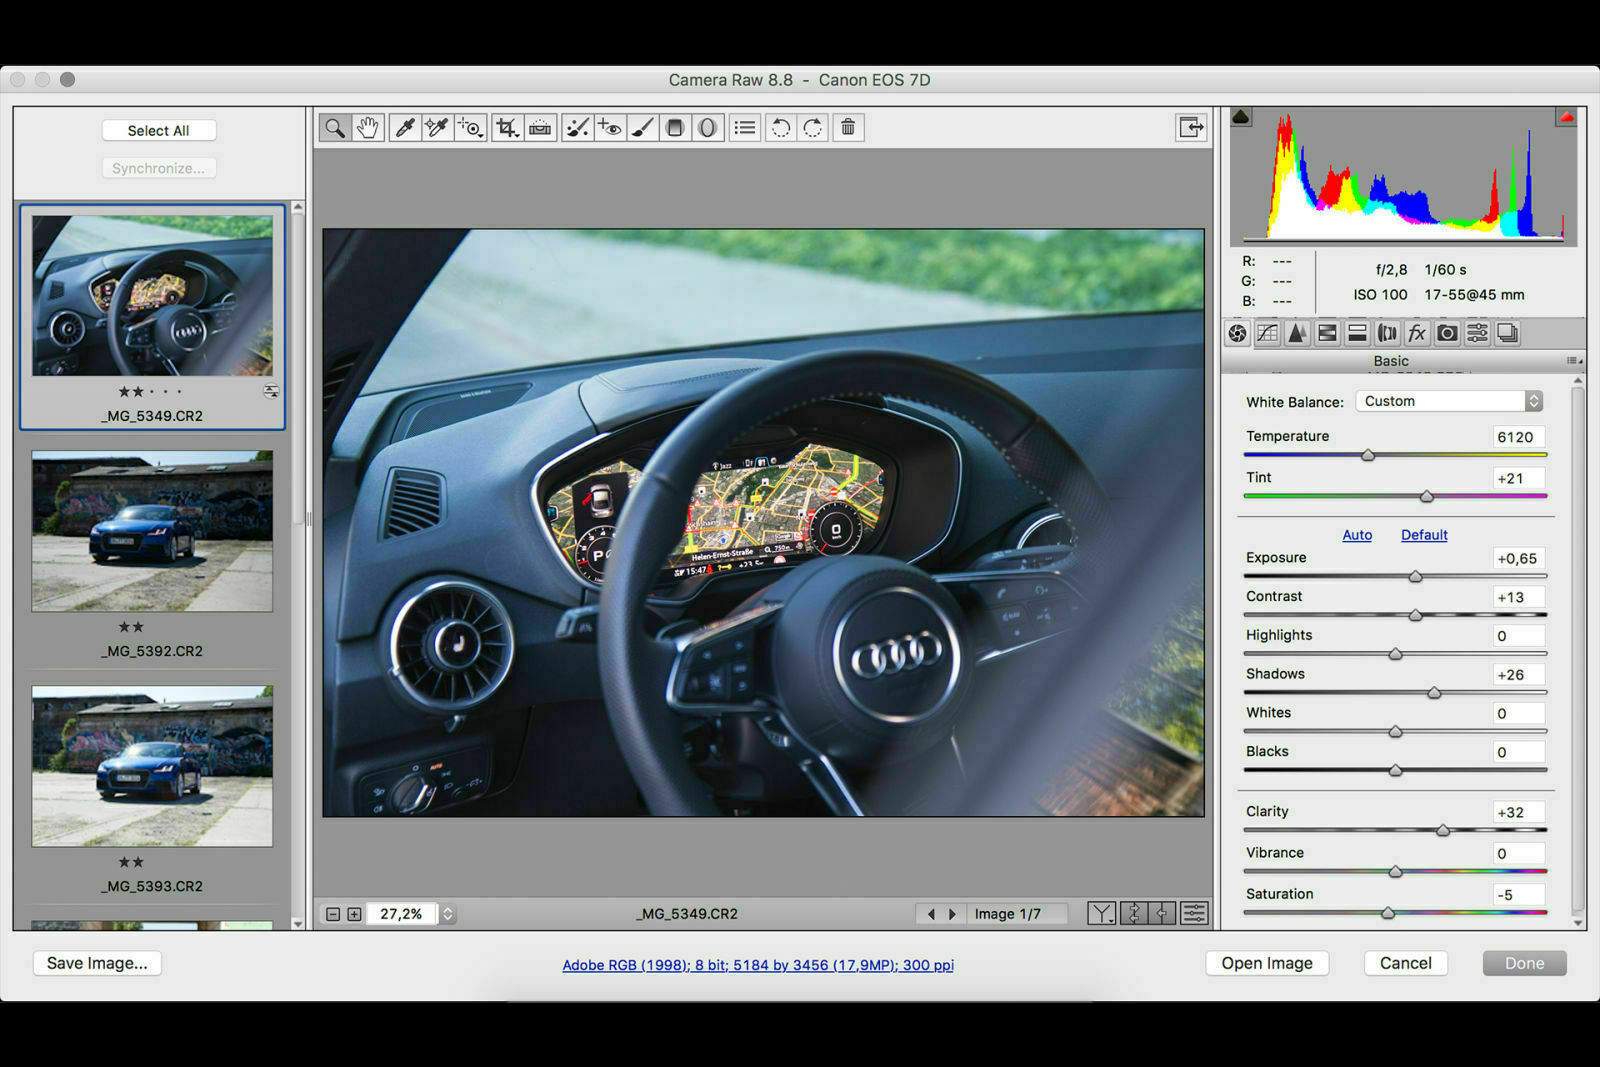This screenshot has width=1600, height=1067.
Task: Select the Radial Filter tool
Action: (x=708, y=128)
